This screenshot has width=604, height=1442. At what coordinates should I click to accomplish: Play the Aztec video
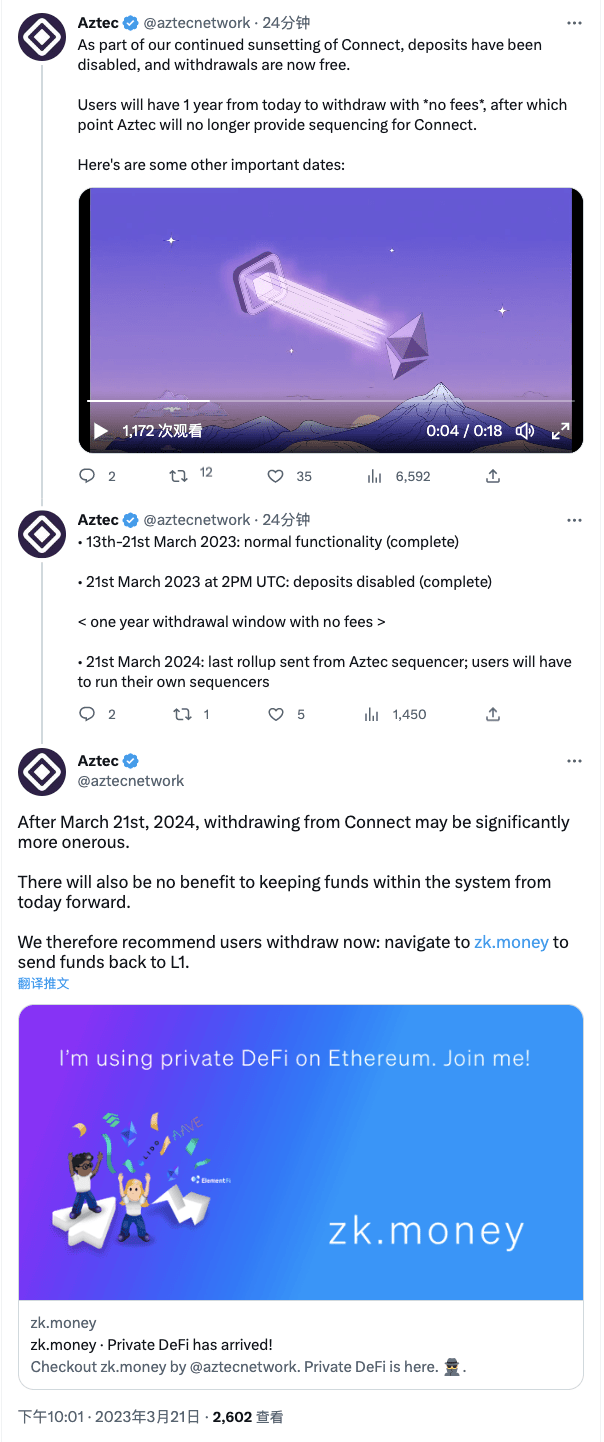(x=99, y=431)
